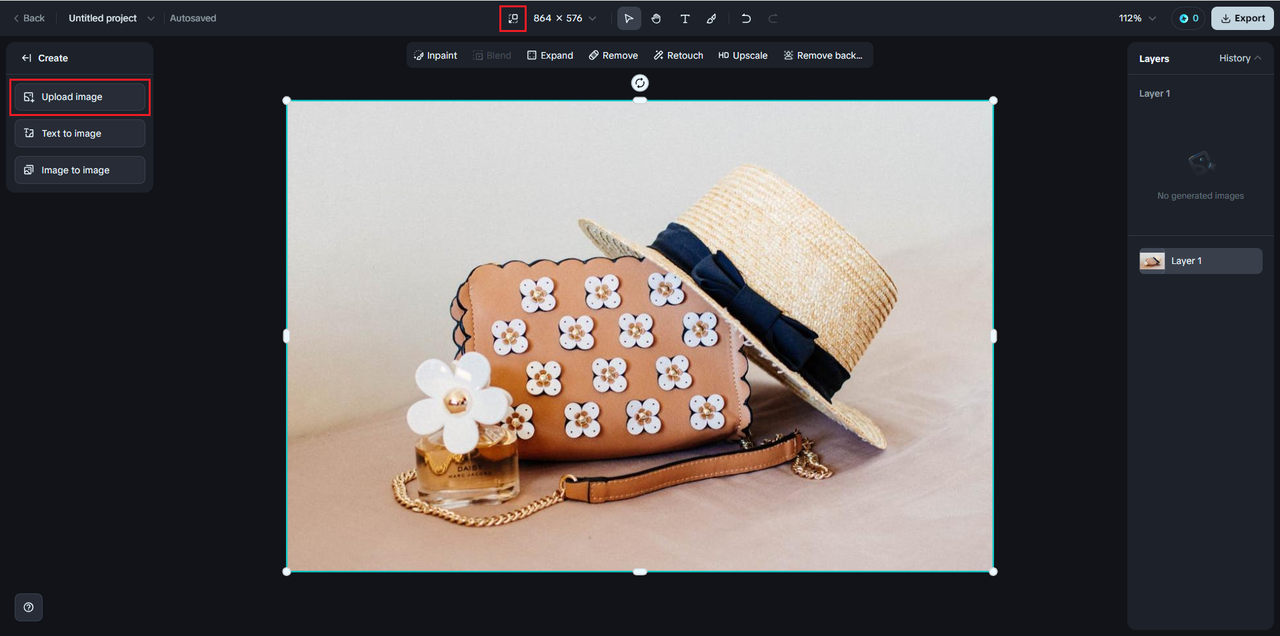This screenshot has width=1280, height=636.
Task: Activate the Inpaint tool
Action: click(x=435, y=55)
